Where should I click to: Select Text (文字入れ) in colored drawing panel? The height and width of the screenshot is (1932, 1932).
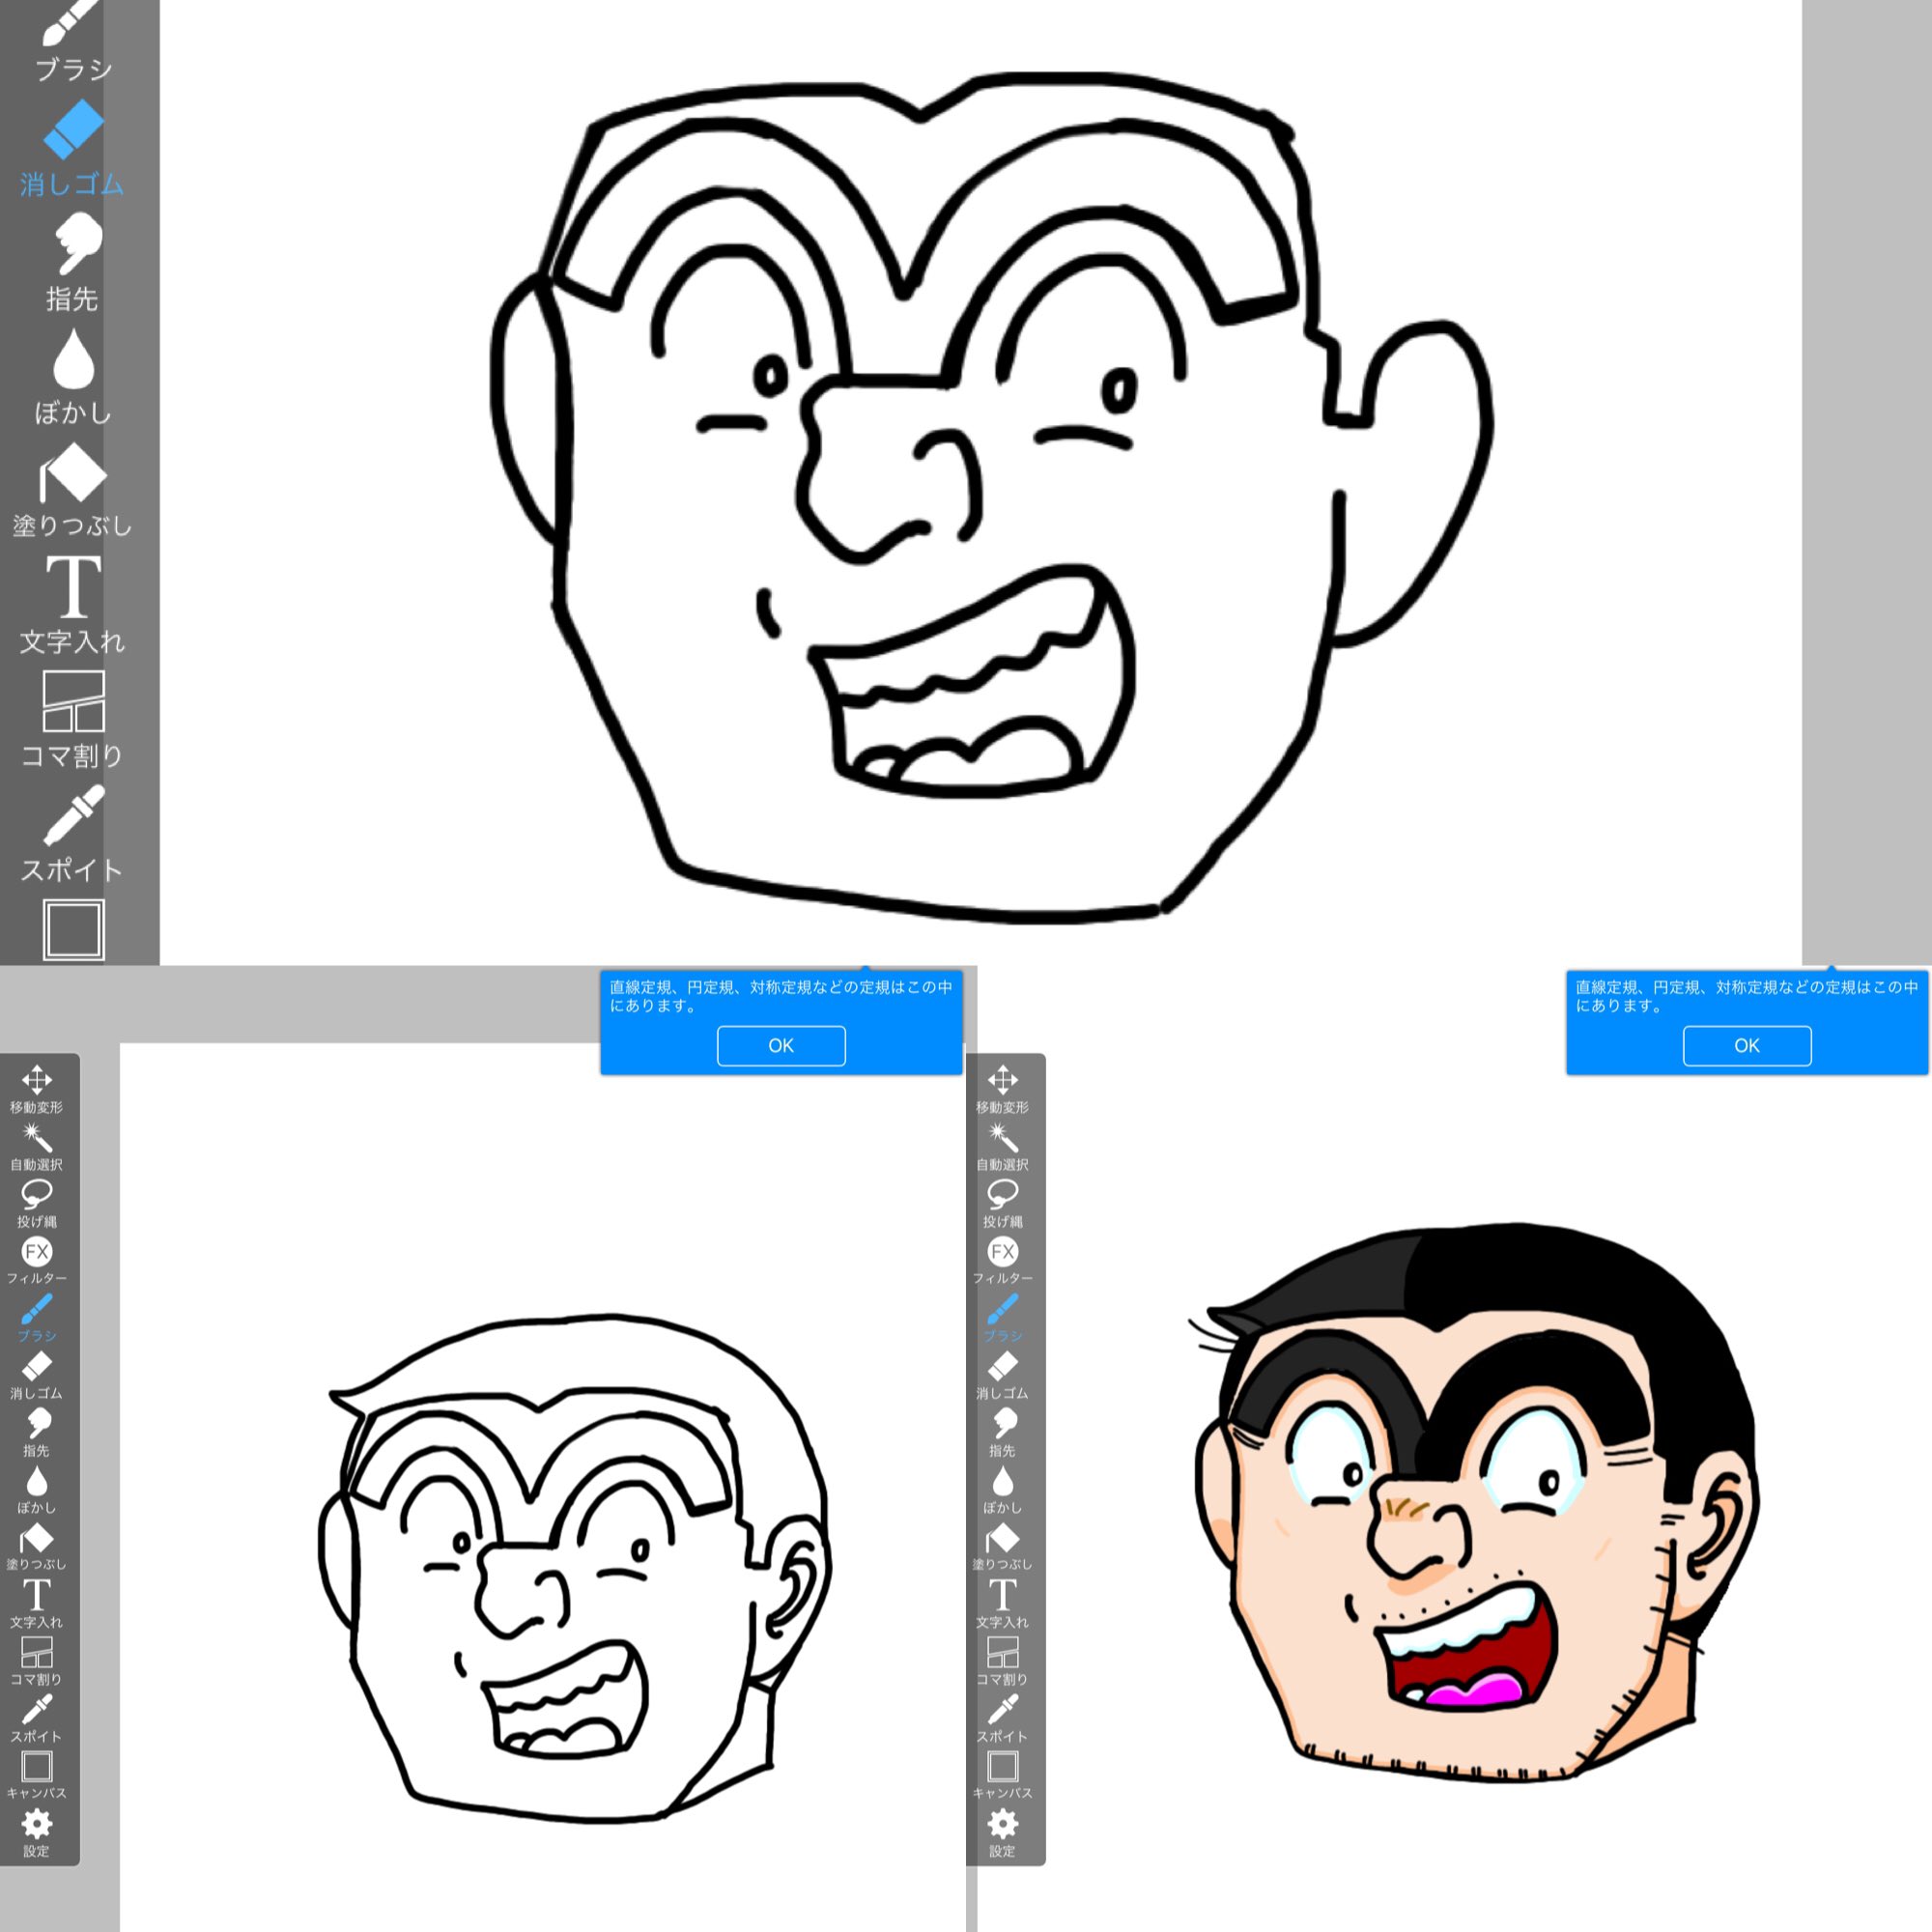1003,1603
